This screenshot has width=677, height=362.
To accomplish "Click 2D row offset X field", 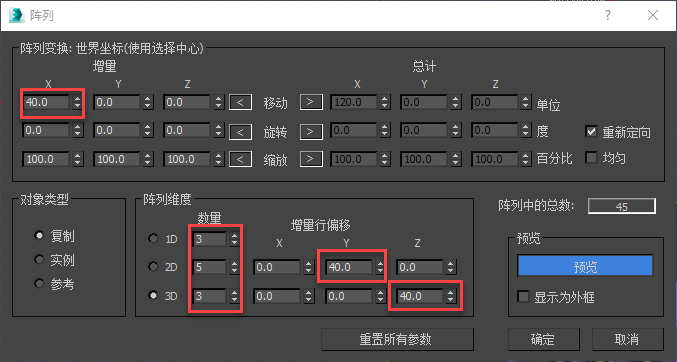I will [278, 267].
